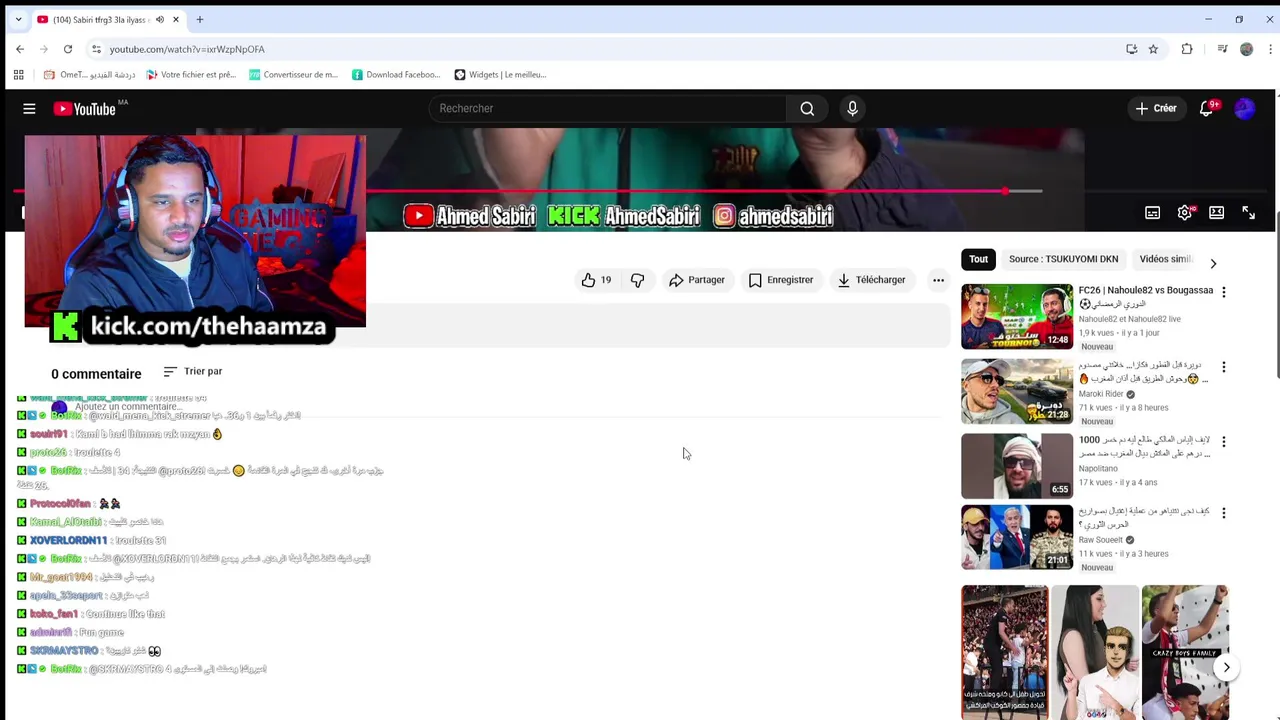Bookmark this page with star icon
Viewport: 1280px width, 720px height.
click(1153, 49)
